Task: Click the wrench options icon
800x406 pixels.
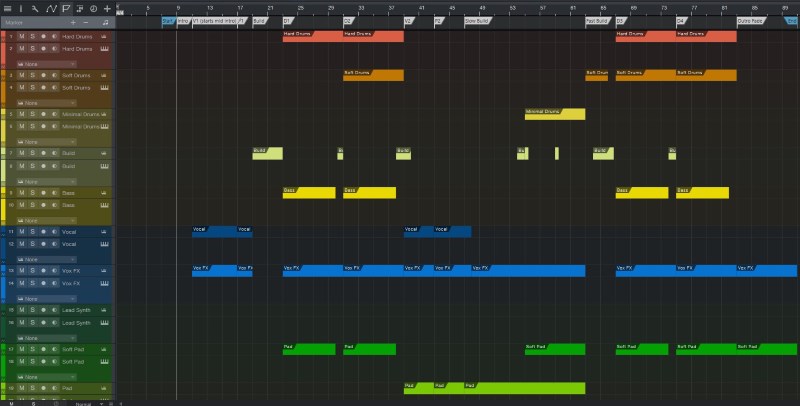Action: click(35, 9)
